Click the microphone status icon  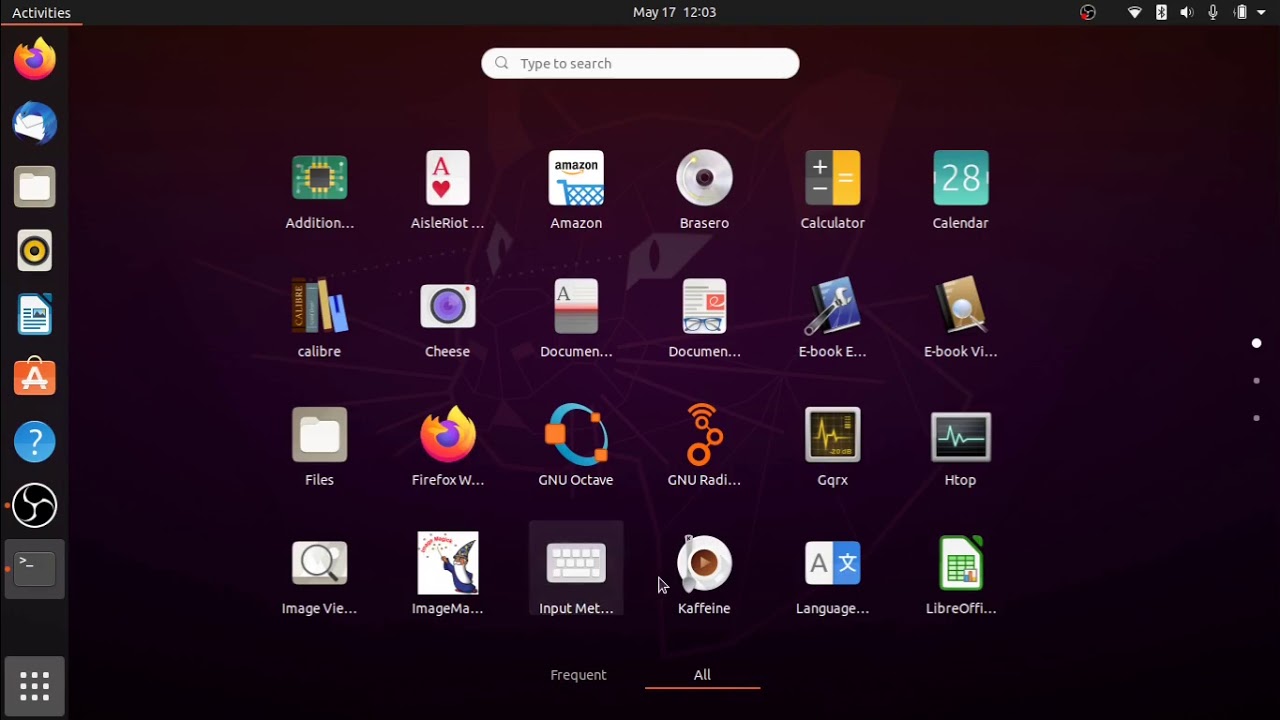[1213, 12]
